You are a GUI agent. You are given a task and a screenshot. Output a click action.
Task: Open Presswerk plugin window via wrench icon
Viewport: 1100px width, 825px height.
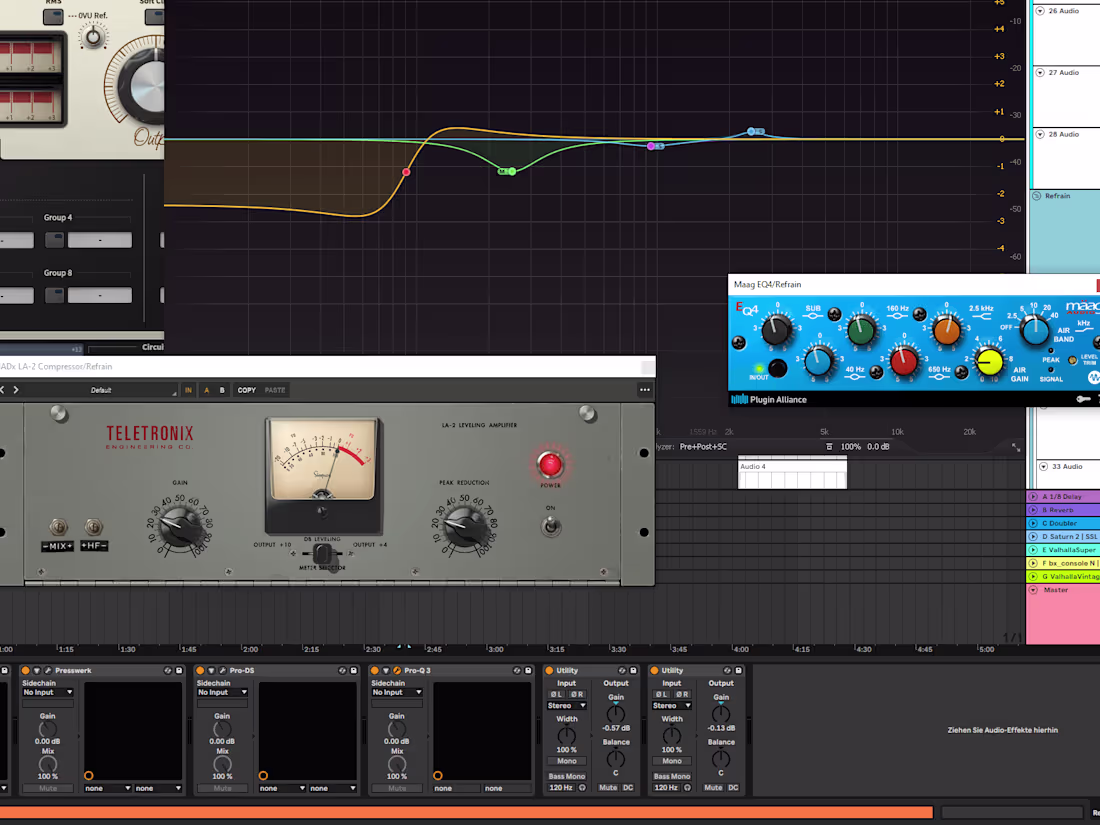pos(47,670)
